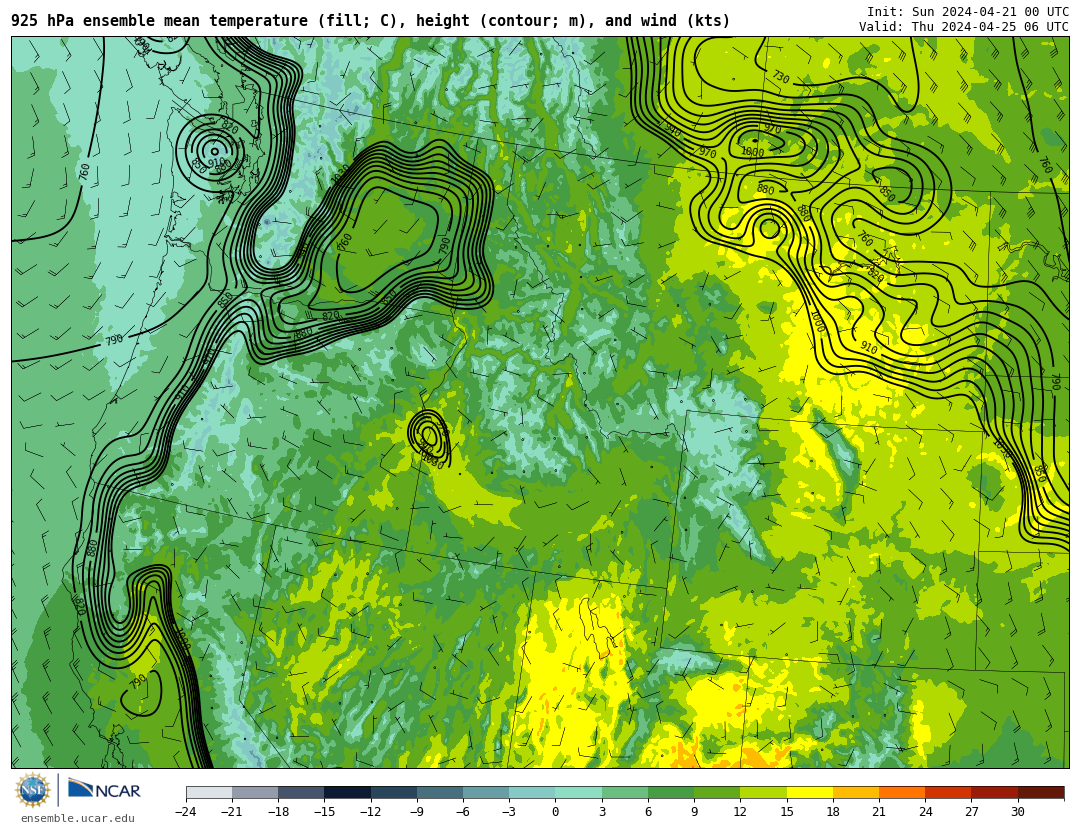
Task: Click the -24 to -21 color swatch
Action: click(x=209, y=792)
